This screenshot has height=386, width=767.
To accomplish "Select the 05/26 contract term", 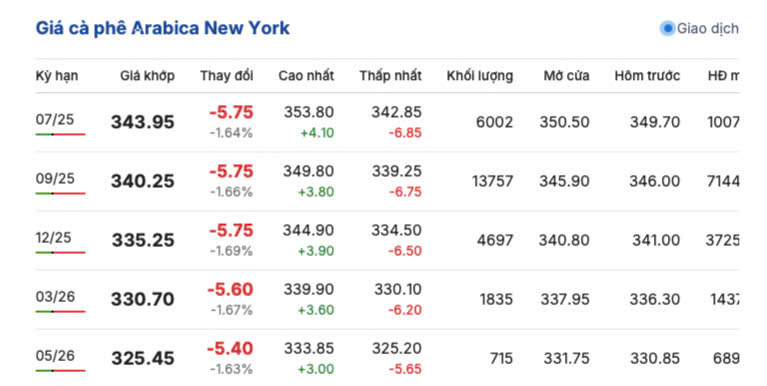I will click(x=55, y=356).
